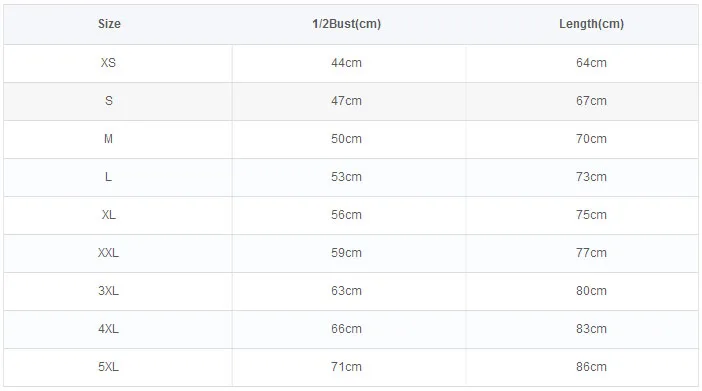Click the 71cm bust value
Image resolution: width=702 pixels, height=391 pixels.
tap(347, 367)
